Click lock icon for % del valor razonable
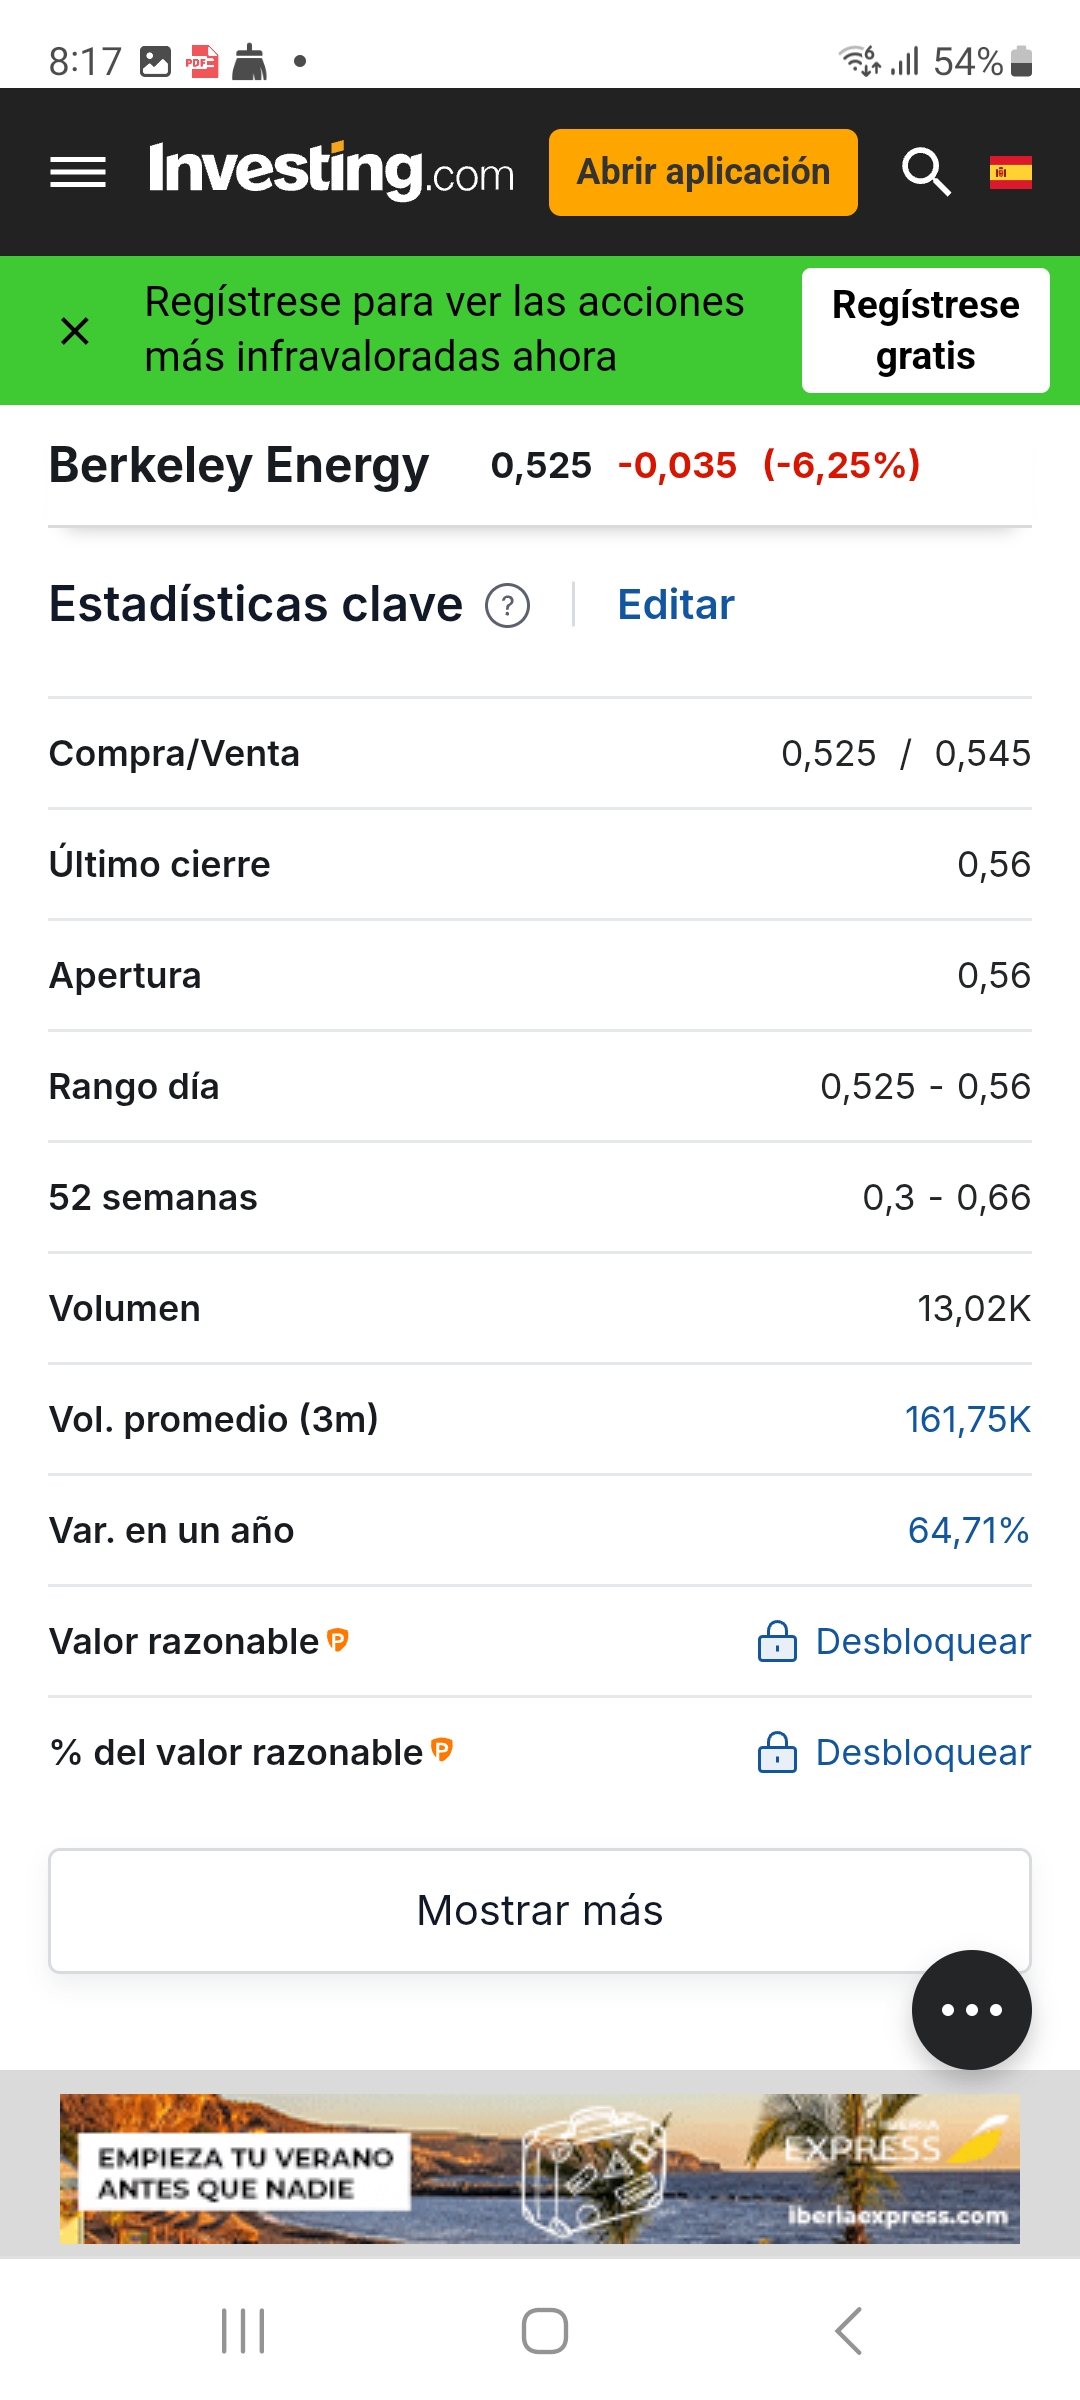Image resolution: width=1080 pixels, height=2400 pixels. (777, 1752)
